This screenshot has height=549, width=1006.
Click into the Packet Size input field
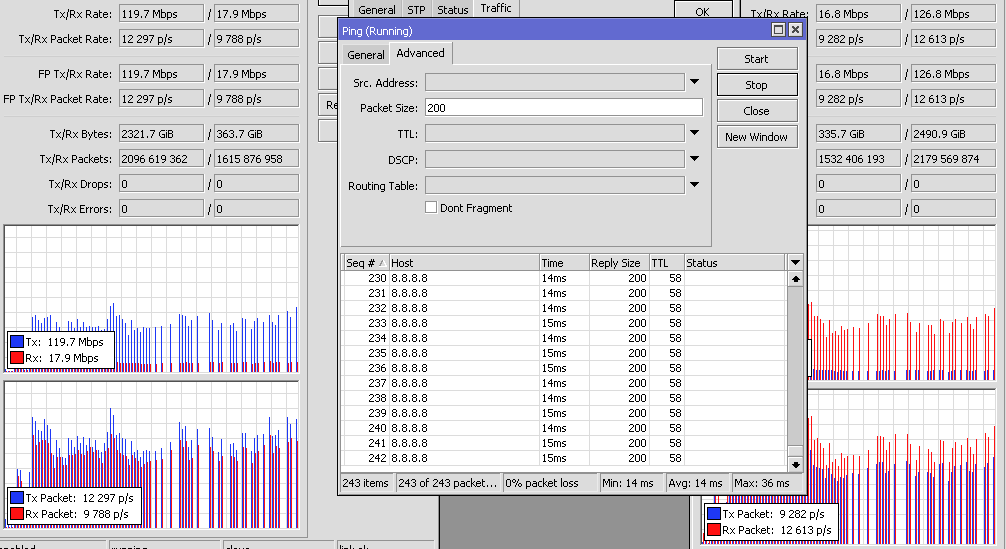pos(563,107)
